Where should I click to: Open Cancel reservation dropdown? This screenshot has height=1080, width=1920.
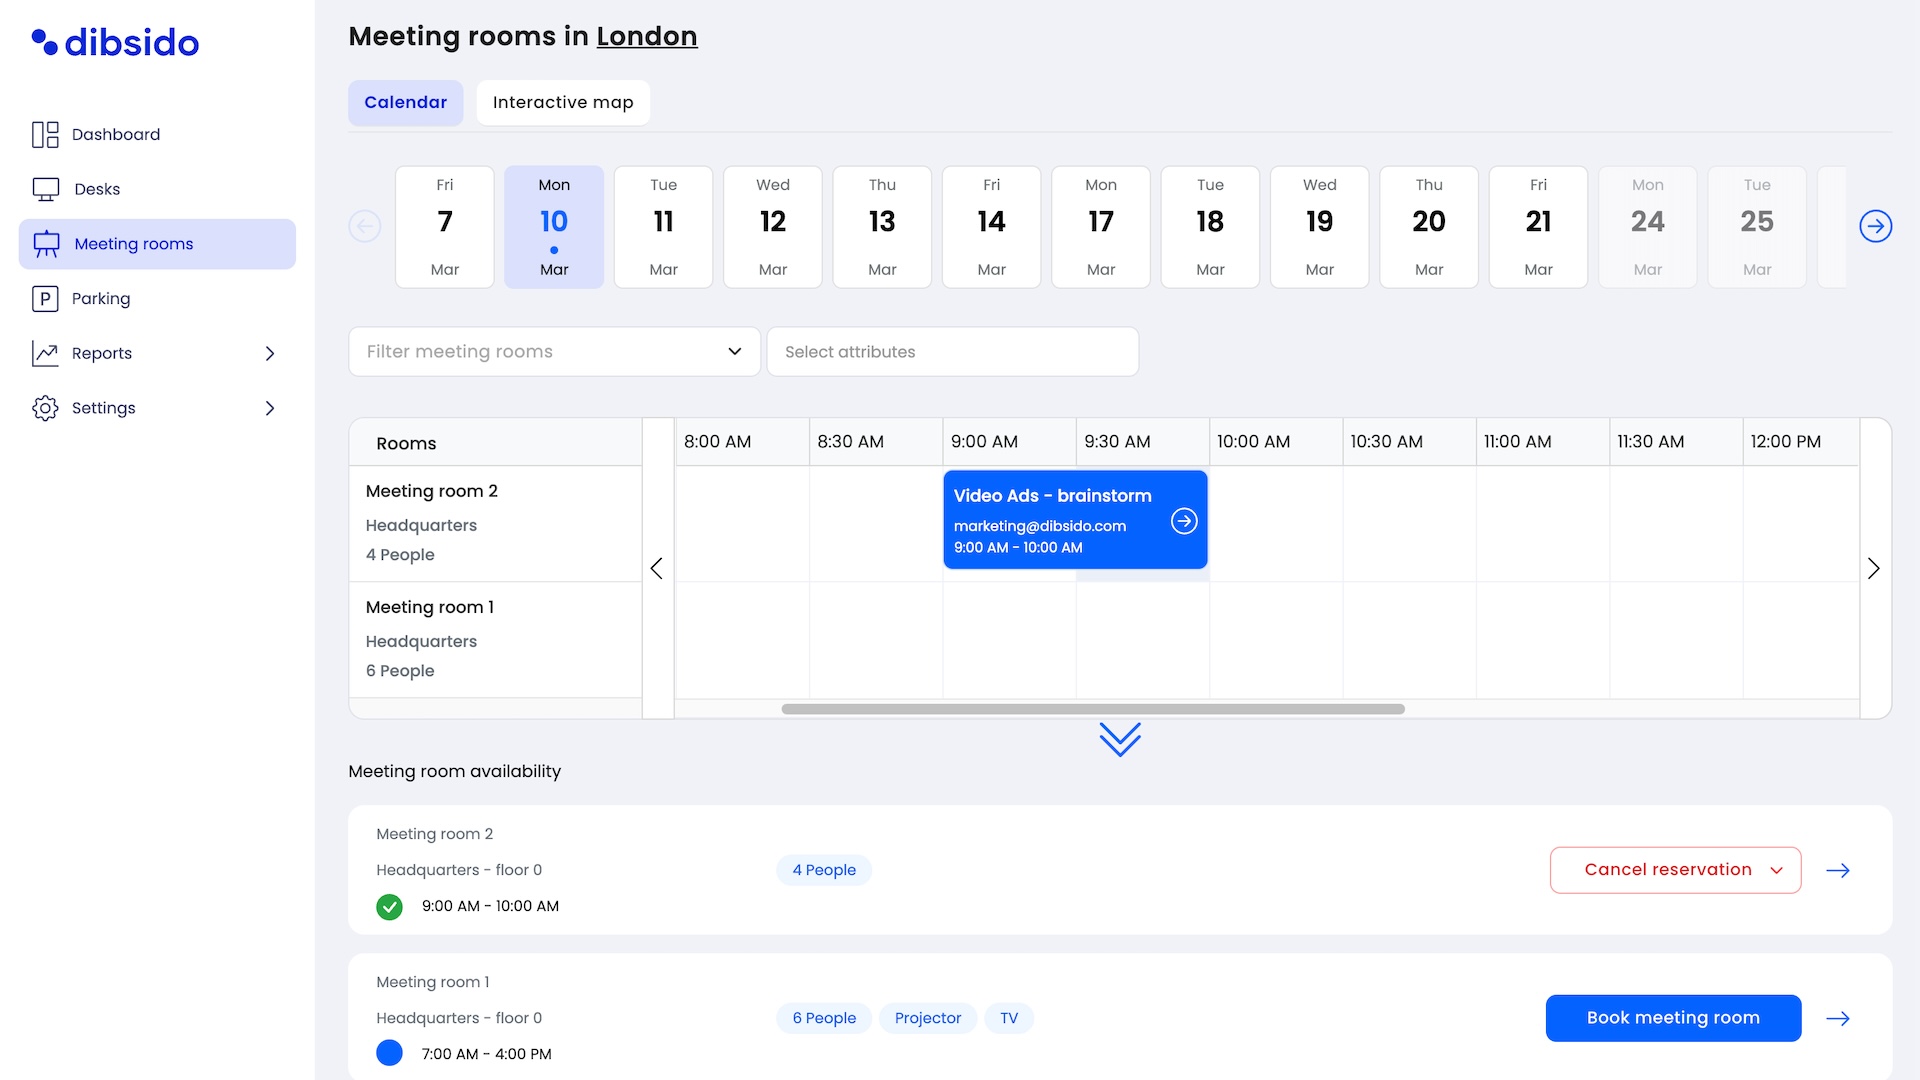(1675, 870)
